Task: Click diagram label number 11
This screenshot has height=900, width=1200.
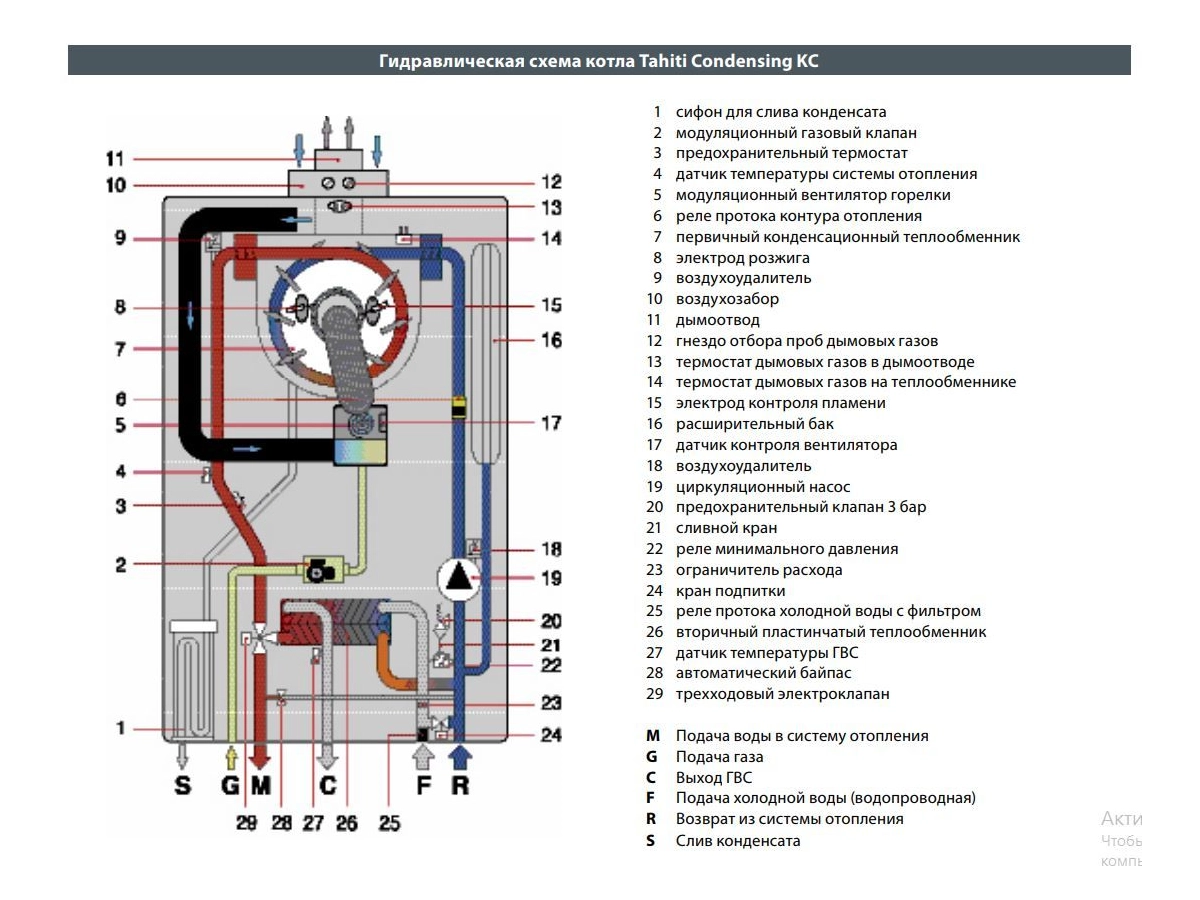Action: (x=114, y=159)
